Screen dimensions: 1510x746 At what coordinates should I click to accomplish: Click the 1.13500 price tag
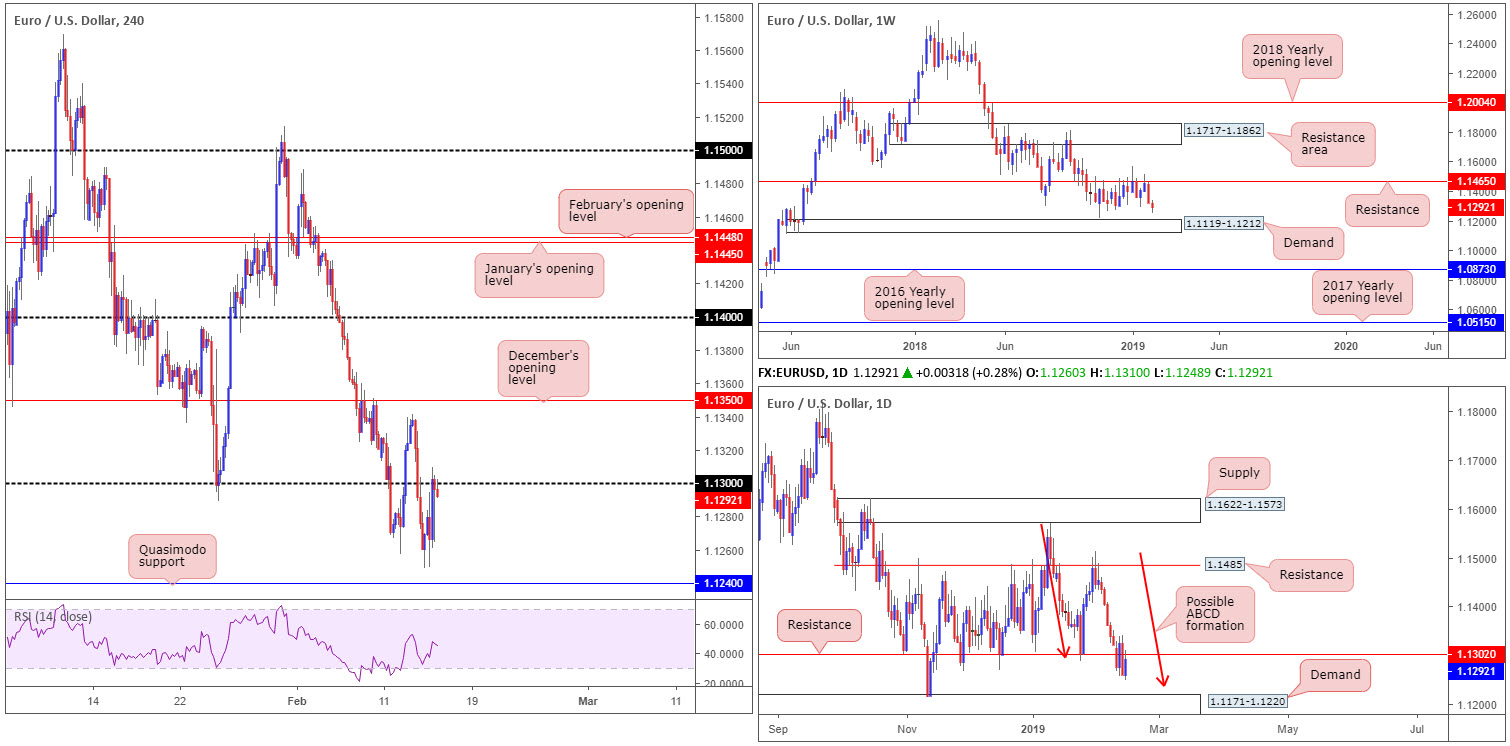point(723,400)
